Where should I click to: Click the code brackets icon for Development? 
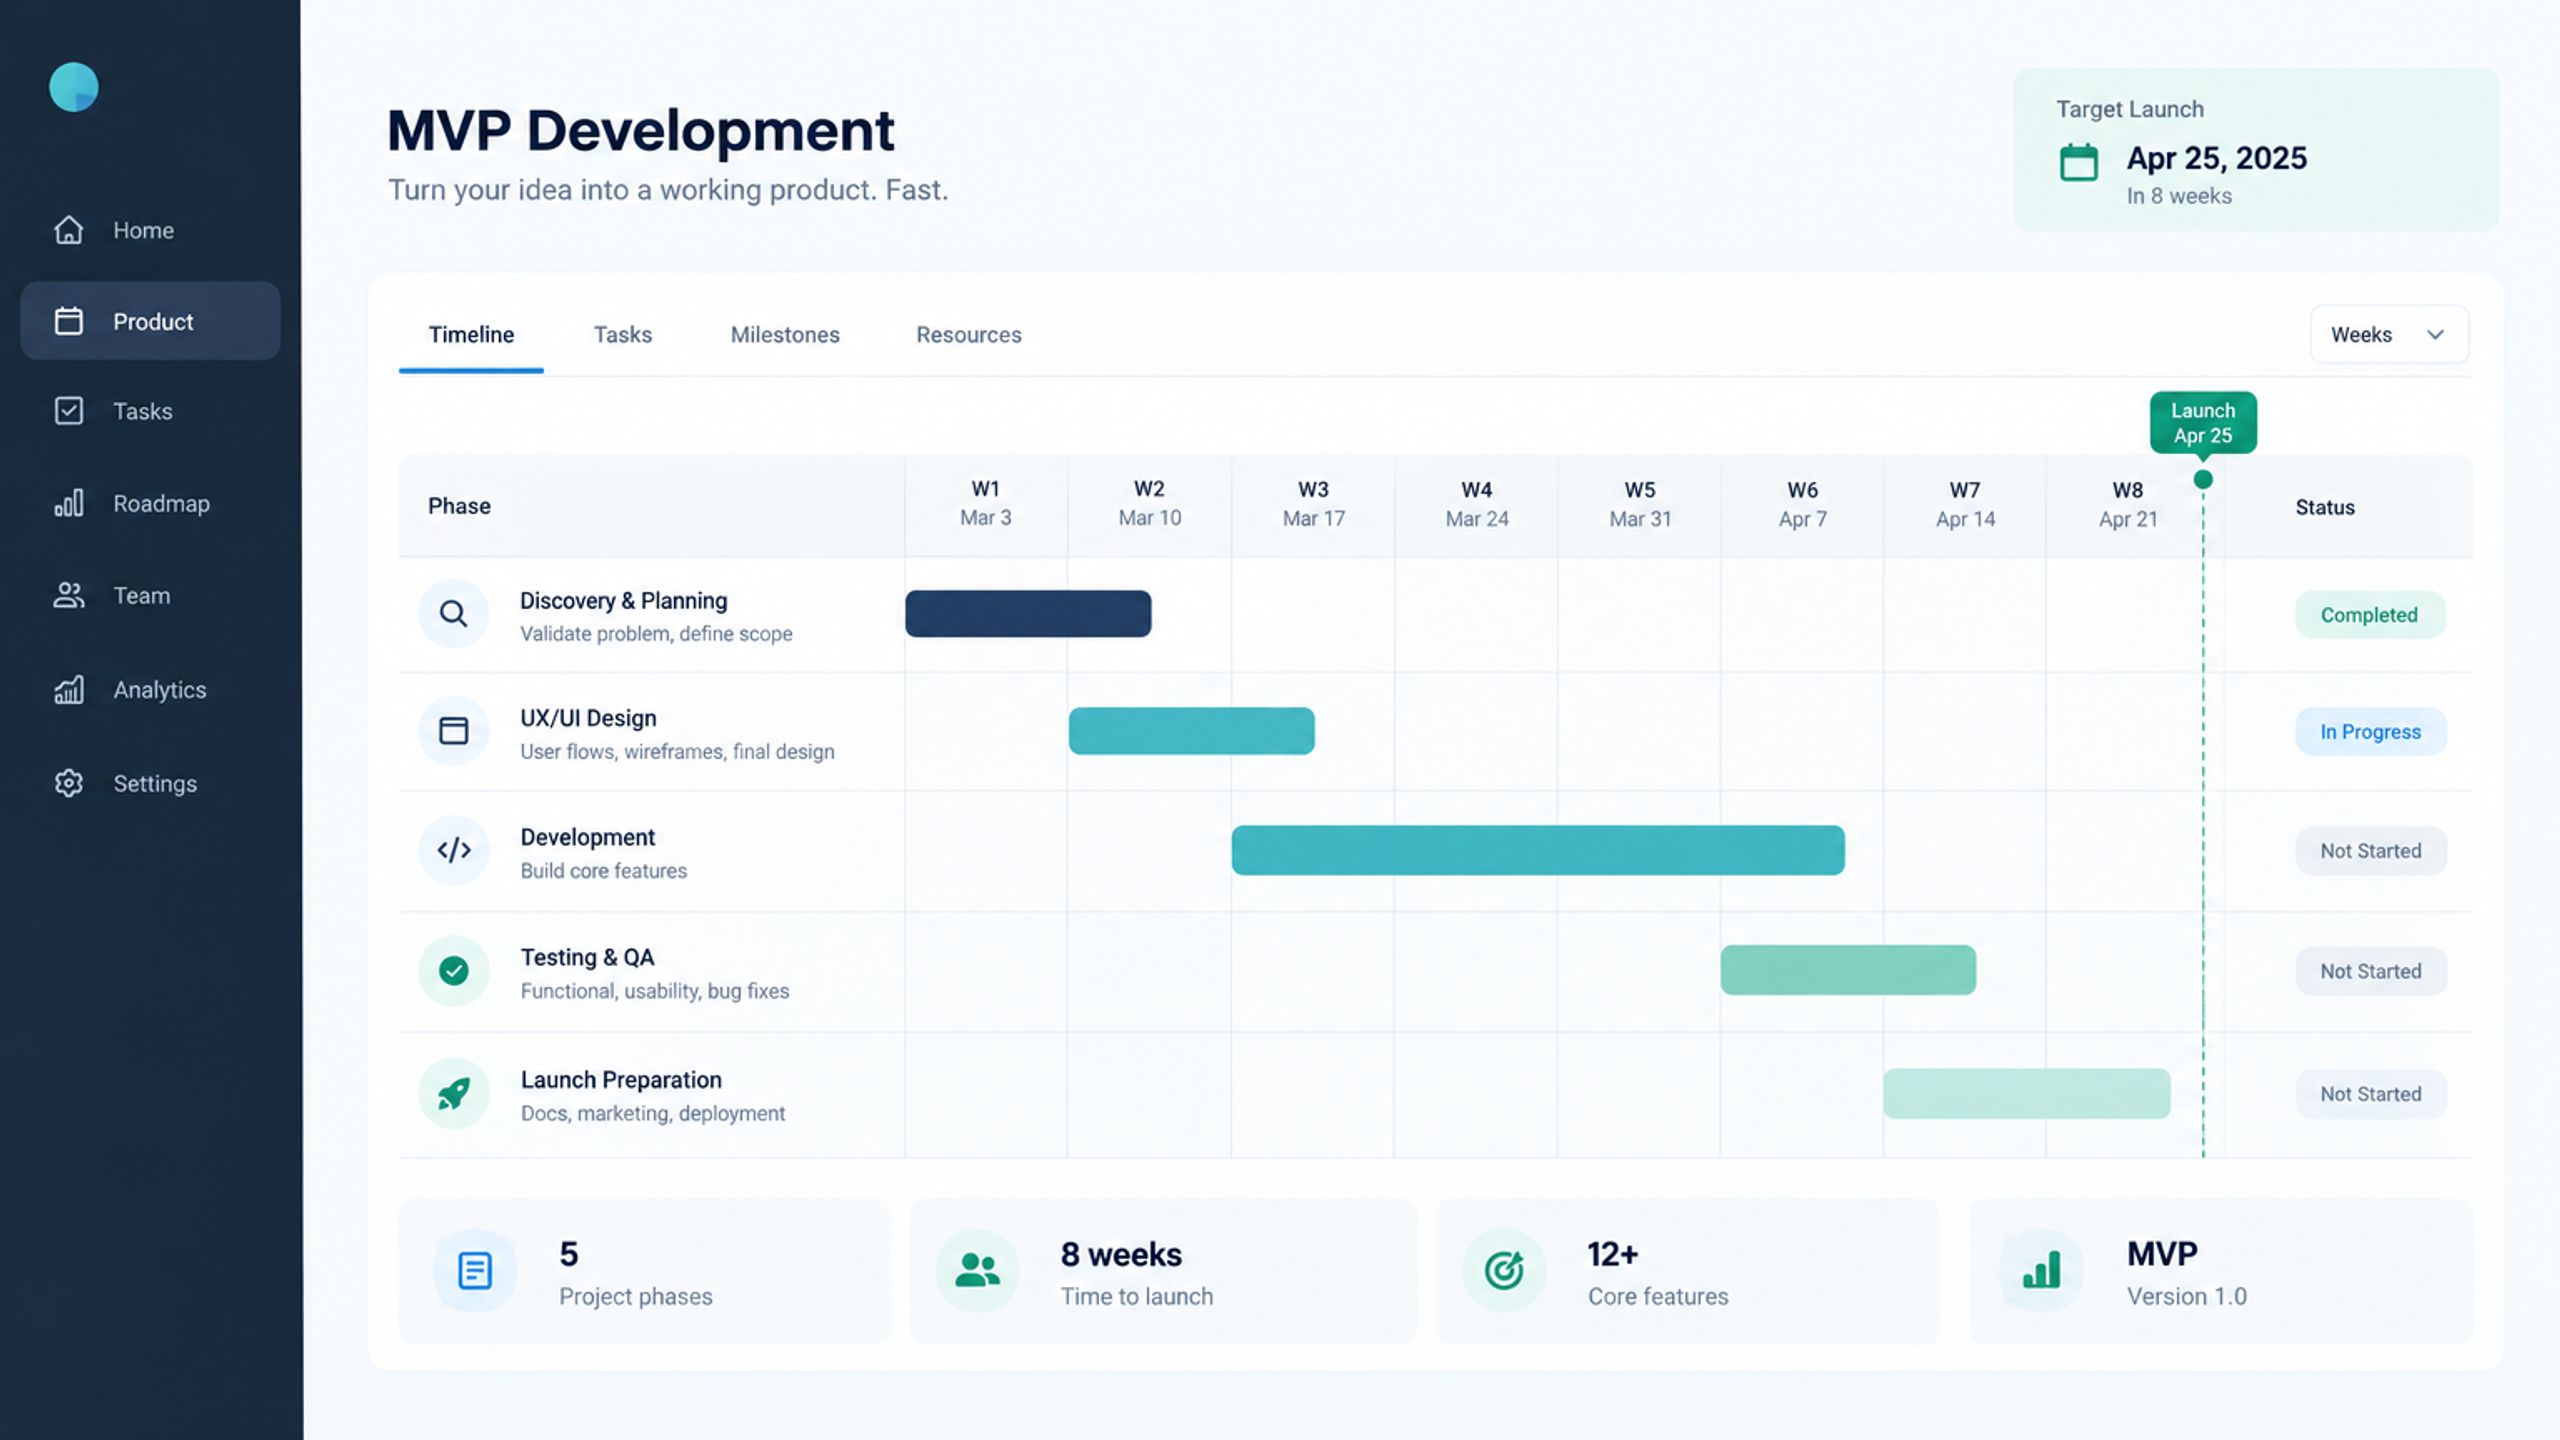(x=453, y=850)
